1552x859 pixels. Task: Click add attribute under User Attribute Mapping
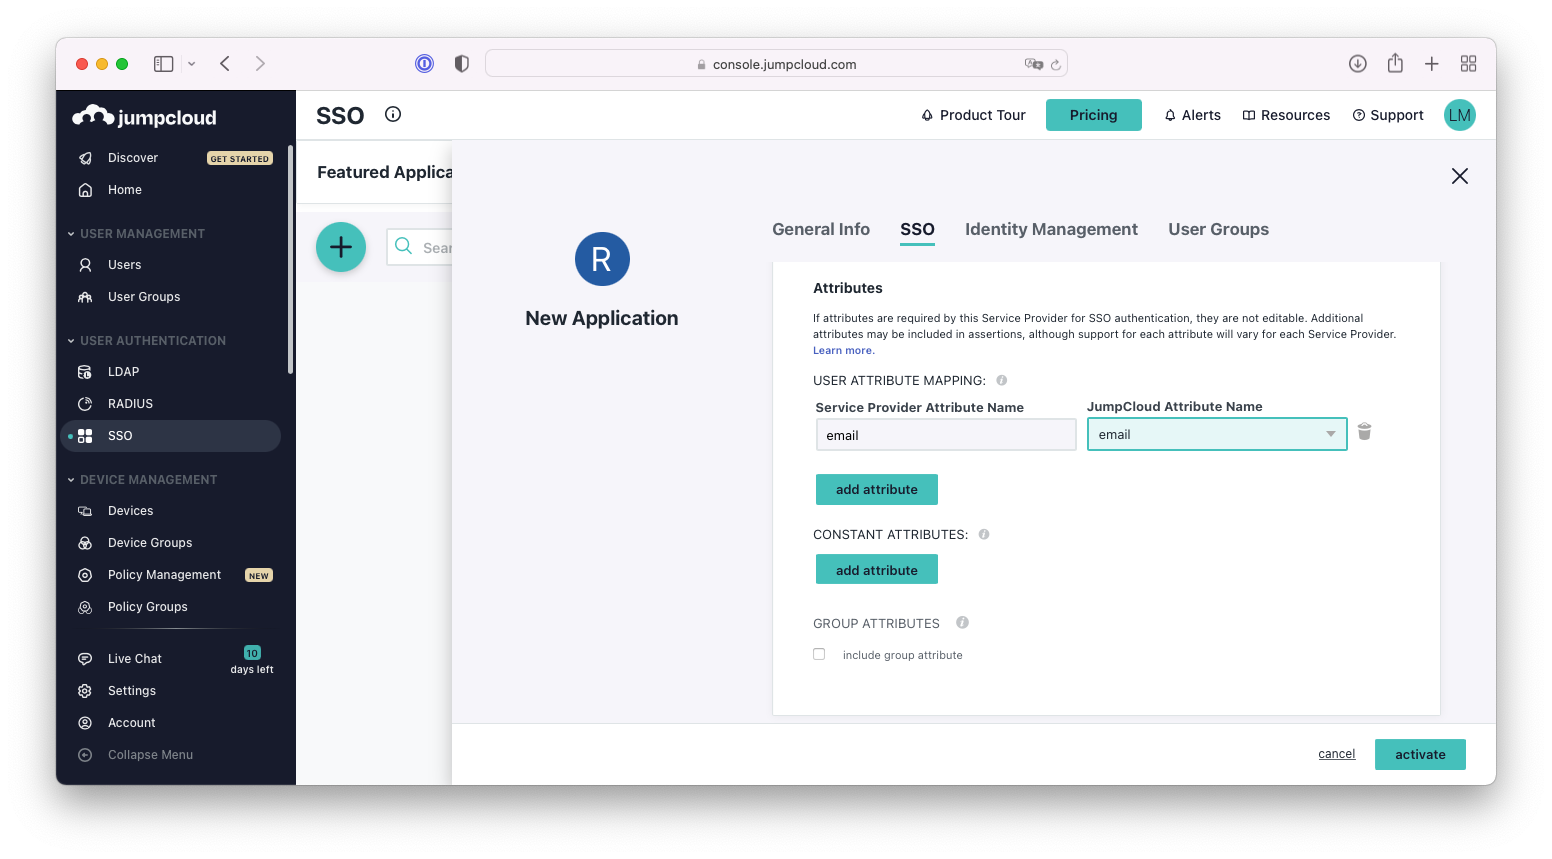(x=877, y=489)
